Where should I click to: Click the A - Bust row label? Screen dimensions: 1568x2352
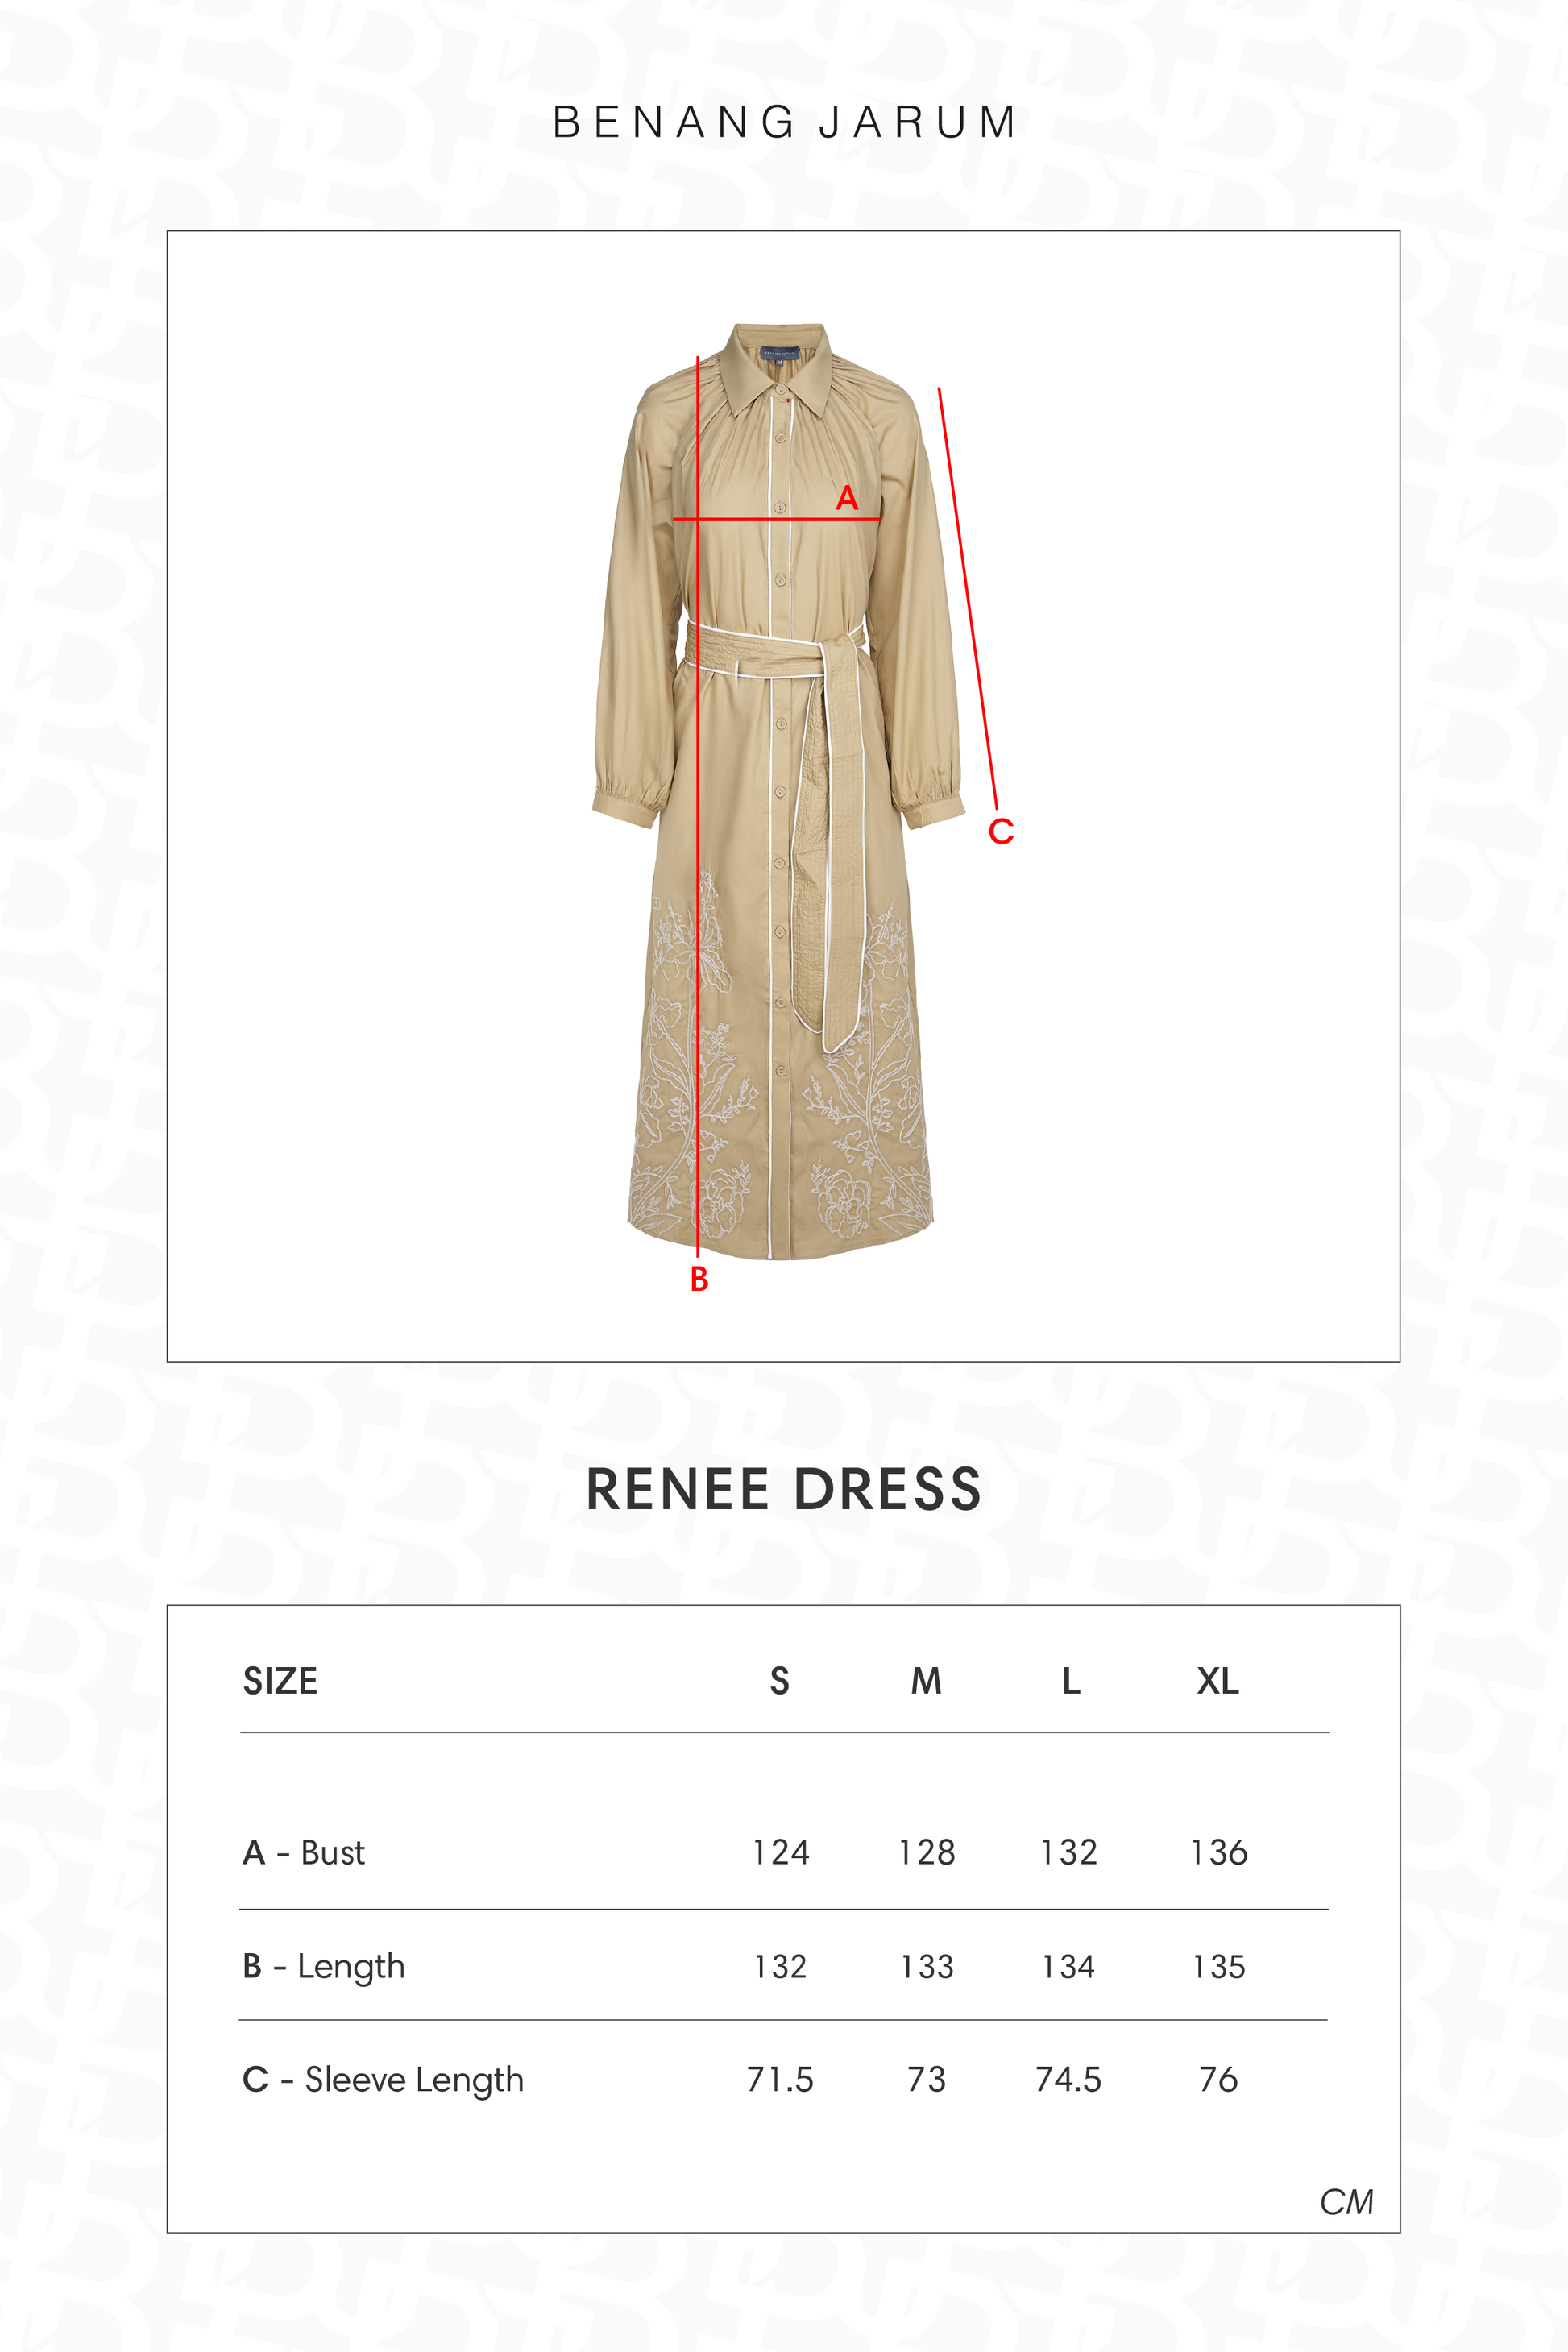pos(304,1853)
